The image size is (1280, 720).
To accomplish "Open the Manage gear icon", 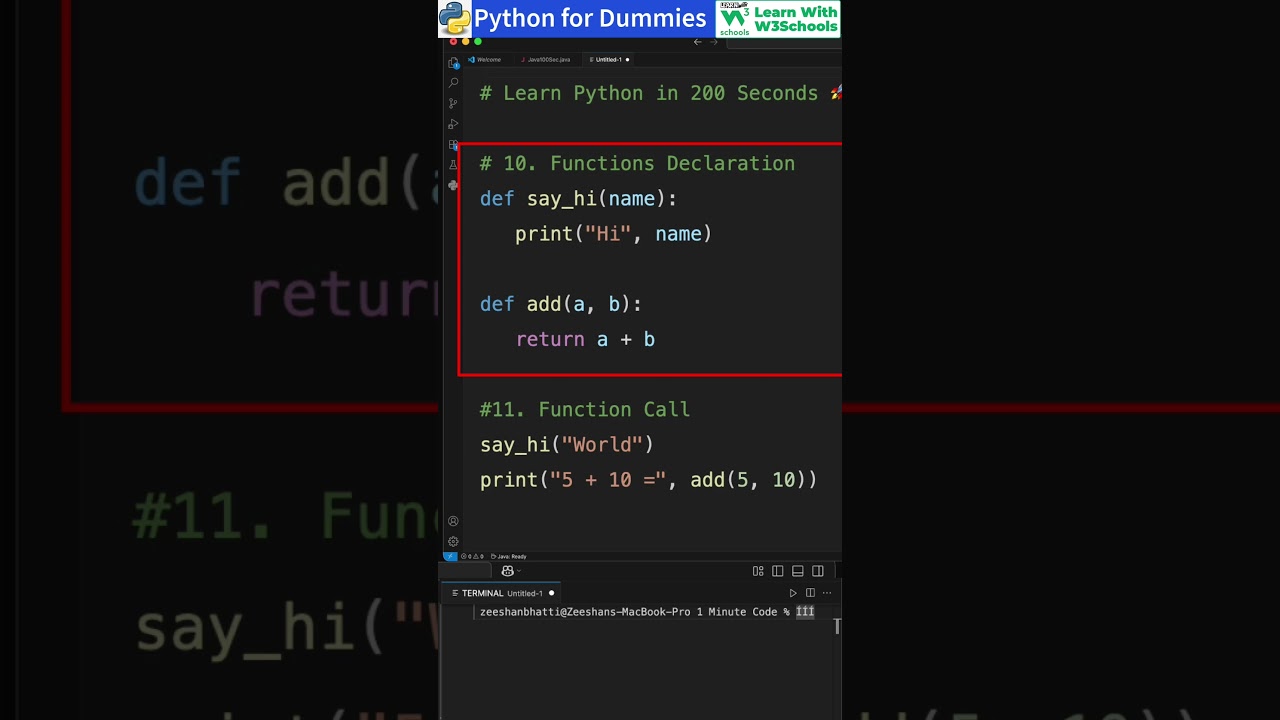I will [453, 542].
